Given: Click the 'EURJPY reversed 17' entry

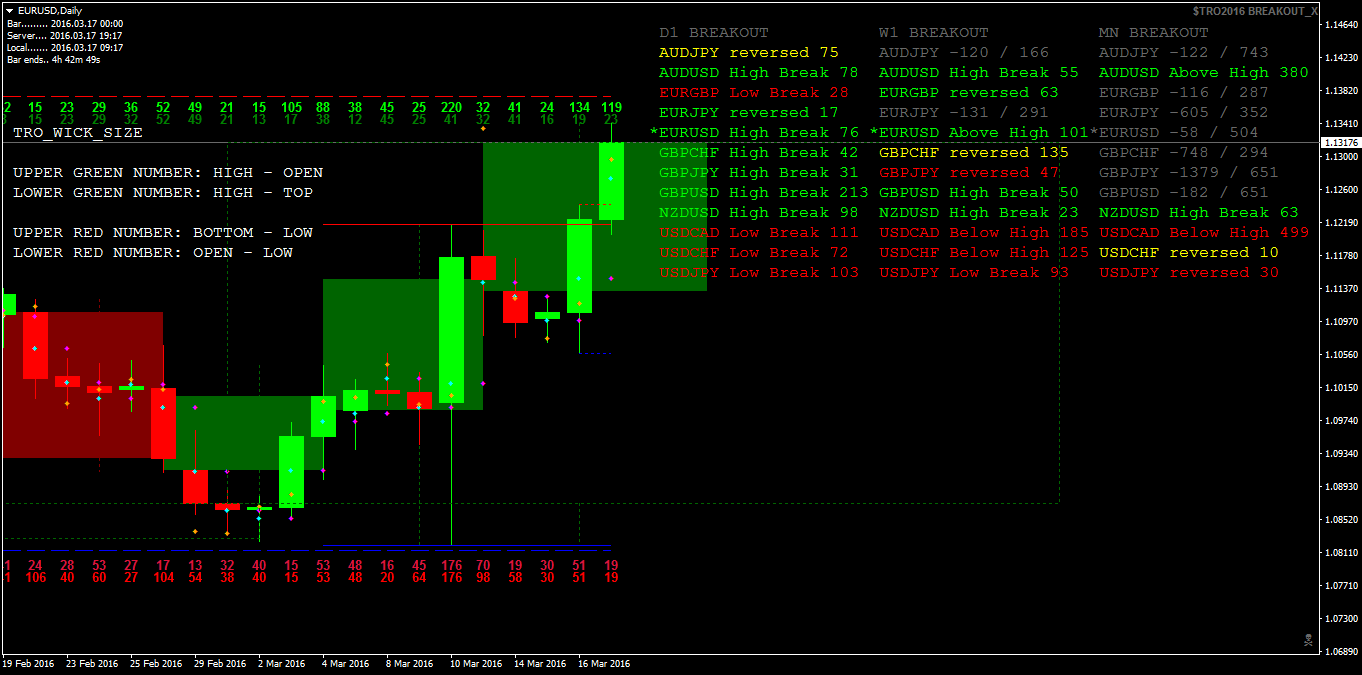Looking at the screenshot, I should tap(749, 113).
